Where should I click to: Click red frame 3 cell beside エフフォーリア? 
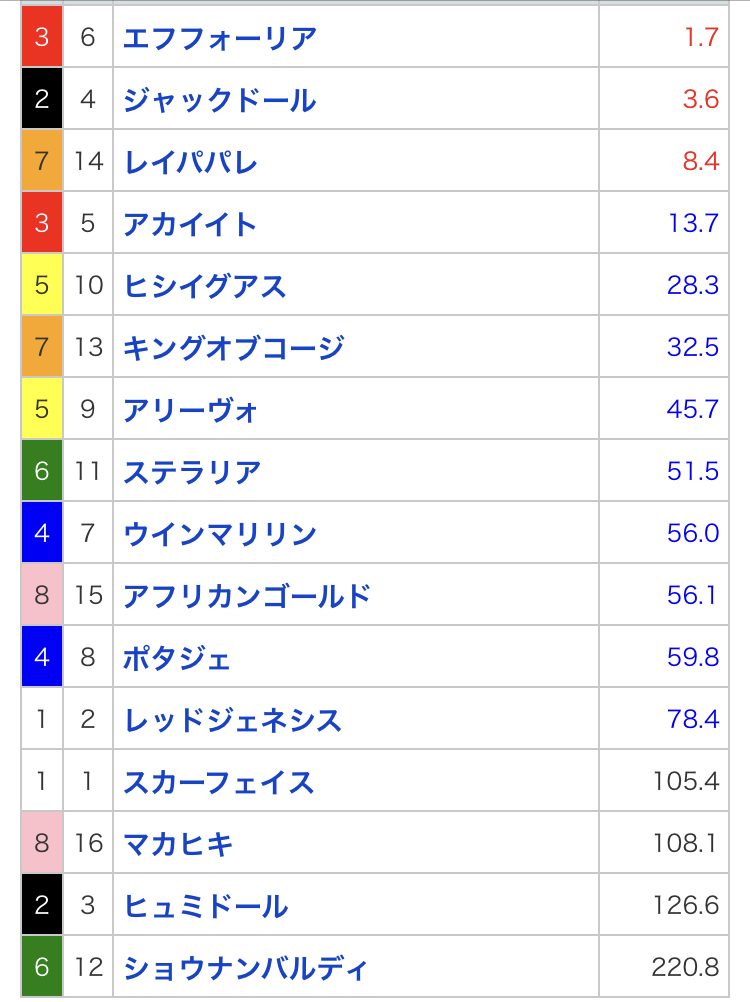(42, 38)
